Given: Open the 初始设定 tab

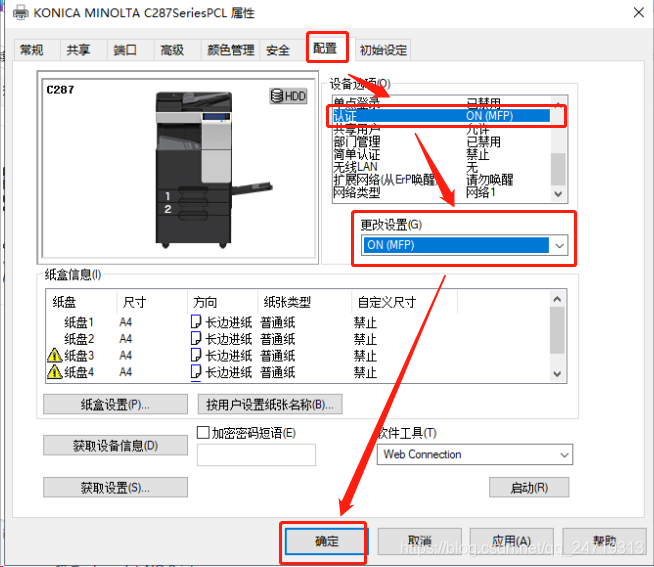Looking at the screenshot, I should point(383,50).
